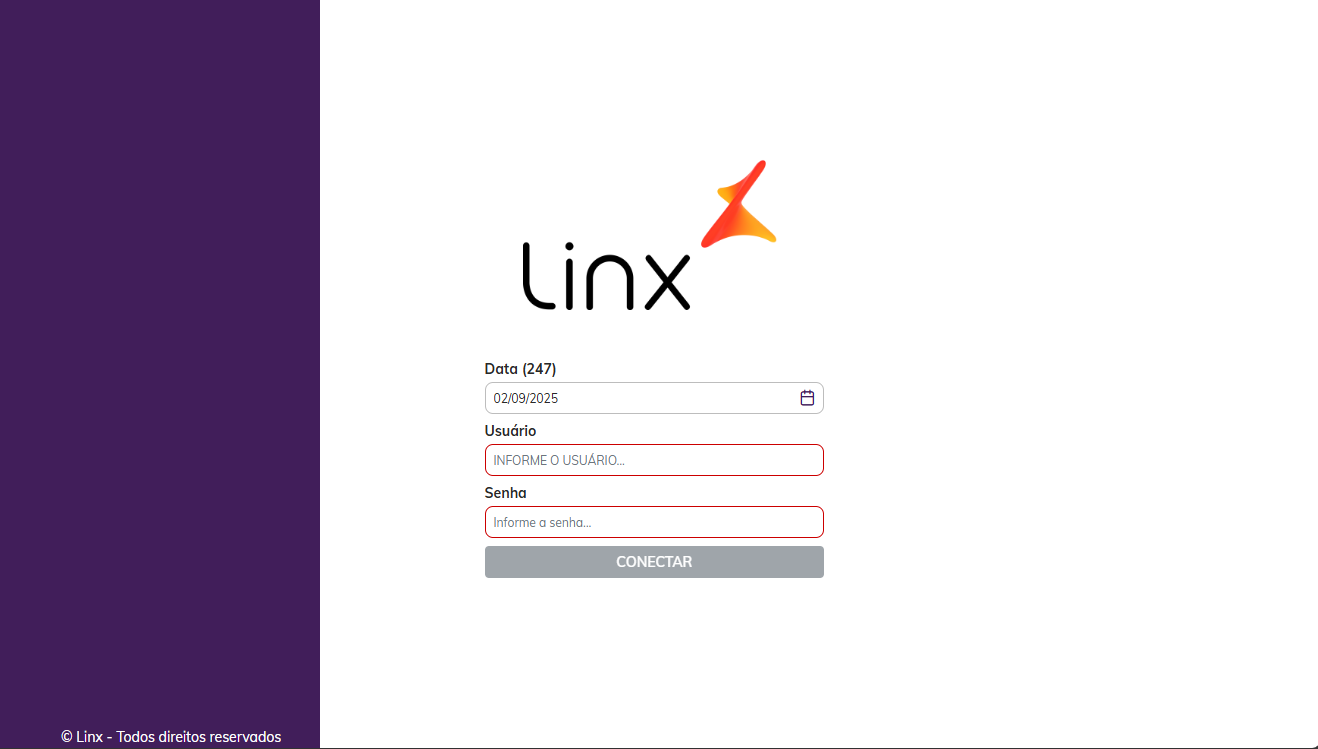Screen dimensions: 1318x749
Task: Click the Usuário label
Action: (x=510, y=431)
